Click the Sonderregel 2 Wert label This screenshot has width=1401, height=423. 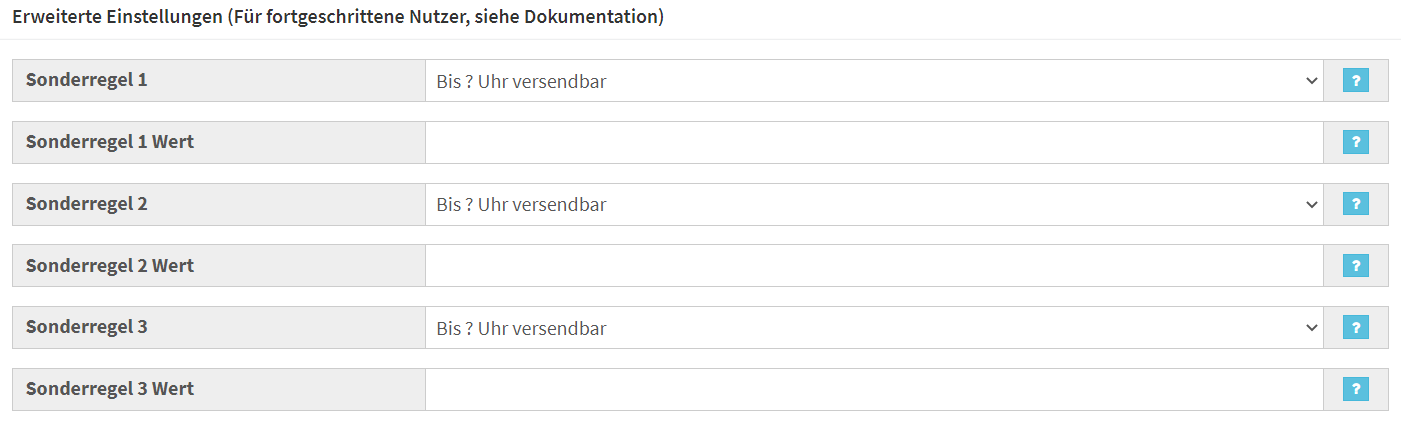coord(110,266)
